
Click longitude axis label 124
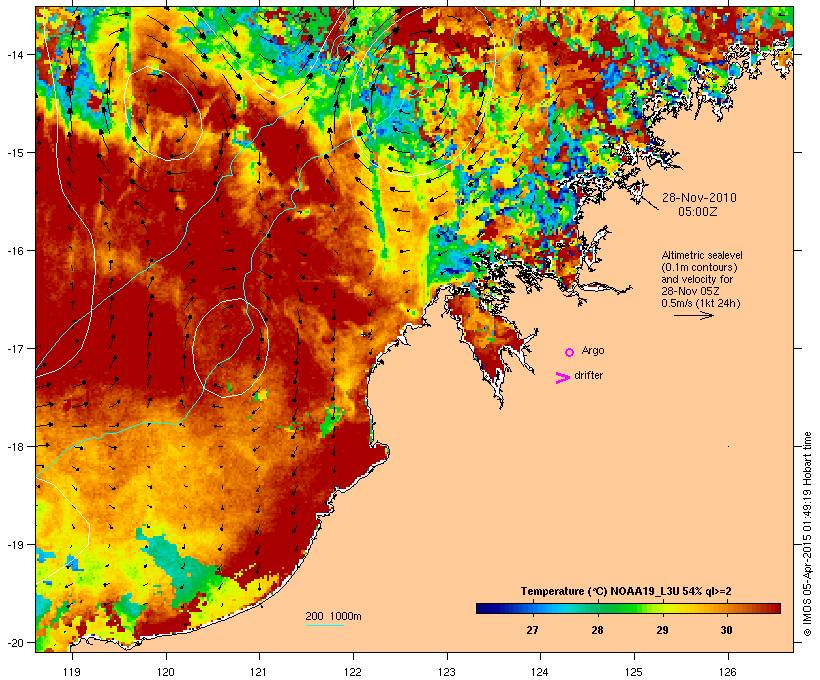click(540, 672)
